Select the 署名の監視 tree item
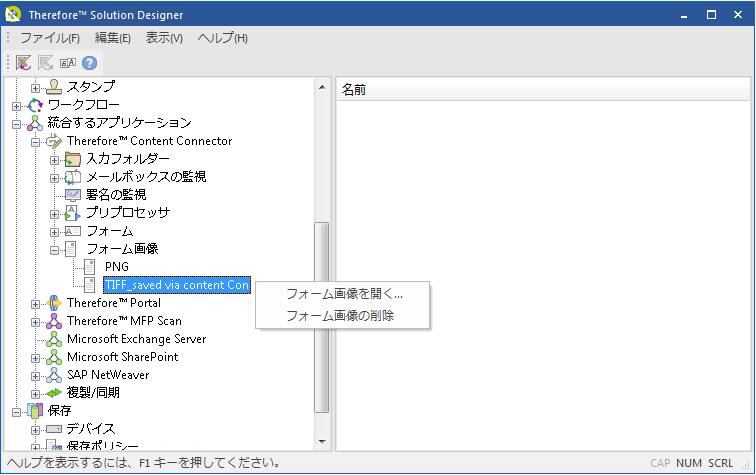 116,194
